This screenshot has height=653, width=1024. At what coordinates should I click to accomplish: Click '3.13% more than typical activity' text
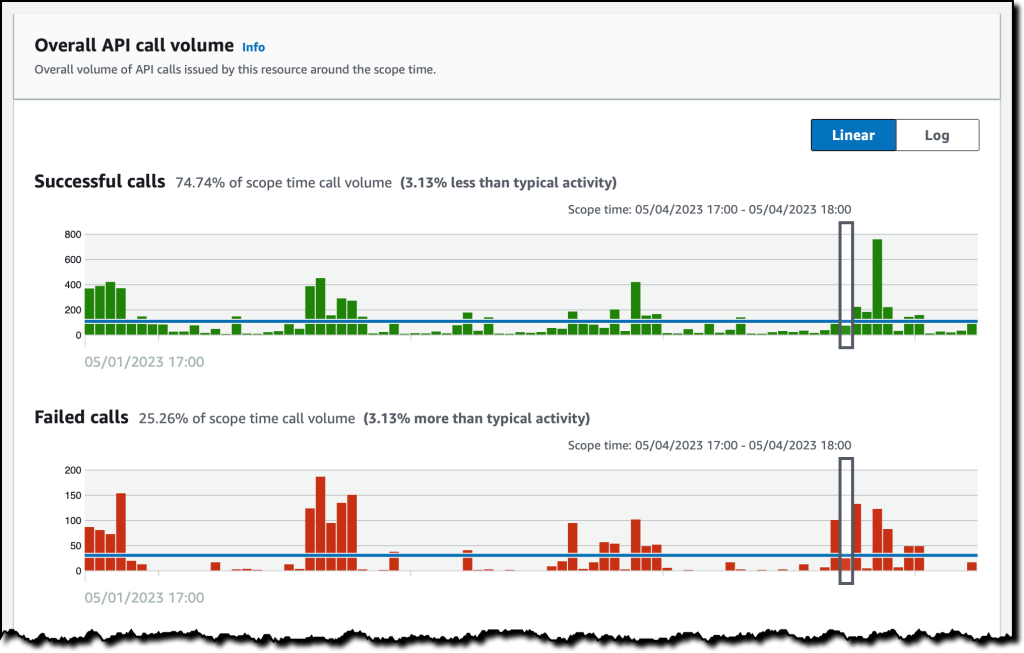click(x=476, y=418)
